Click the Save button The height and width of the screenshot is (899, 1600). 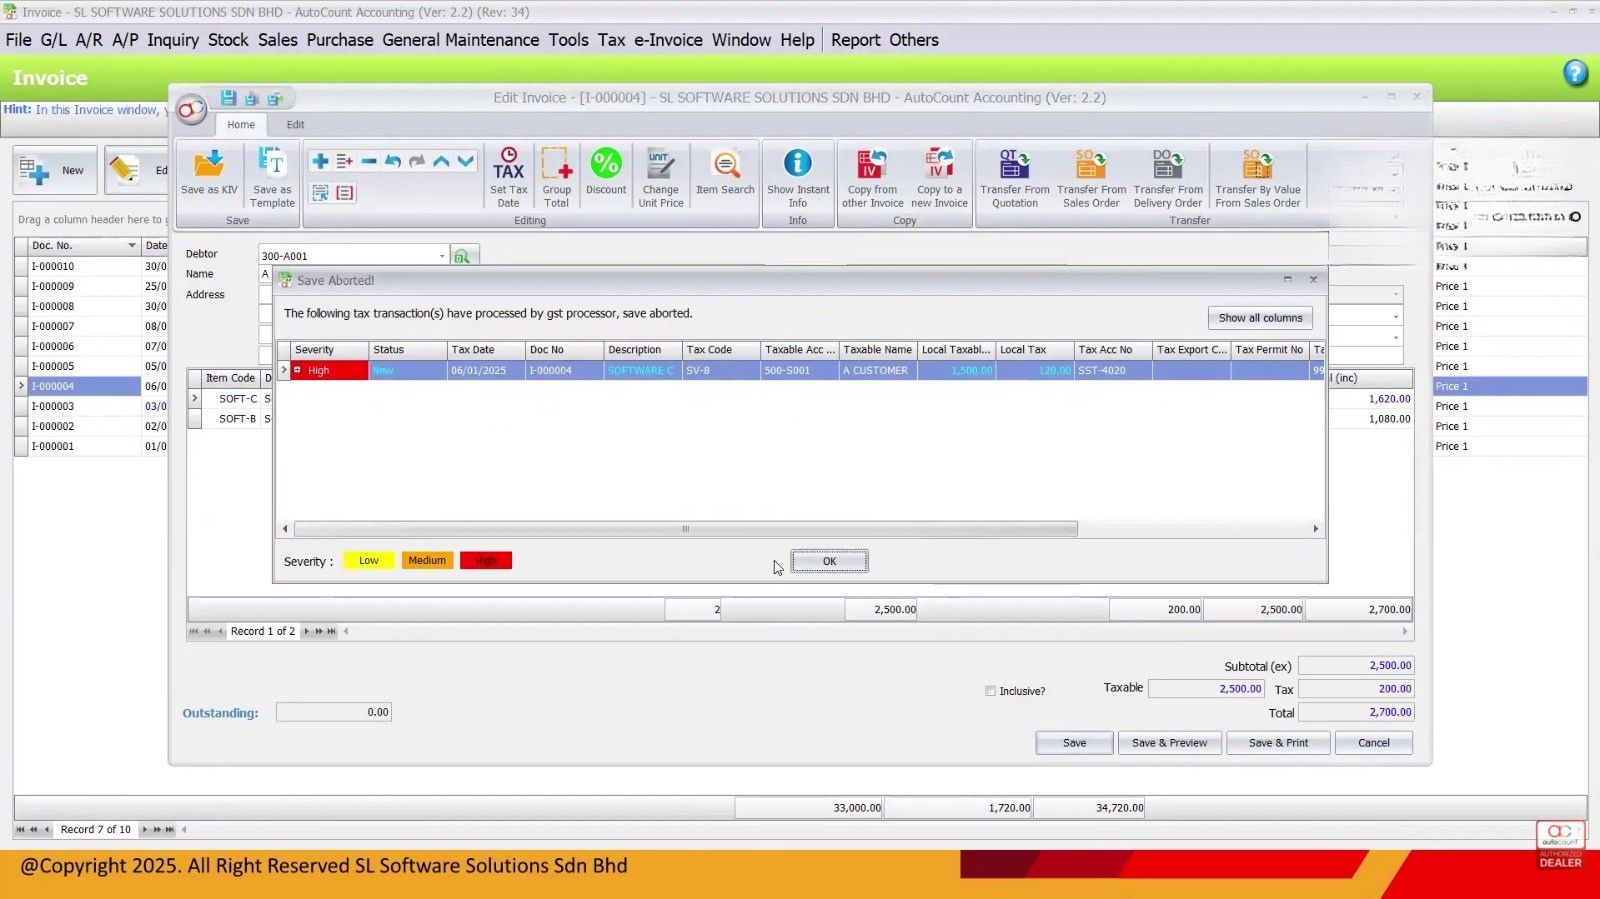point(1074,743)
